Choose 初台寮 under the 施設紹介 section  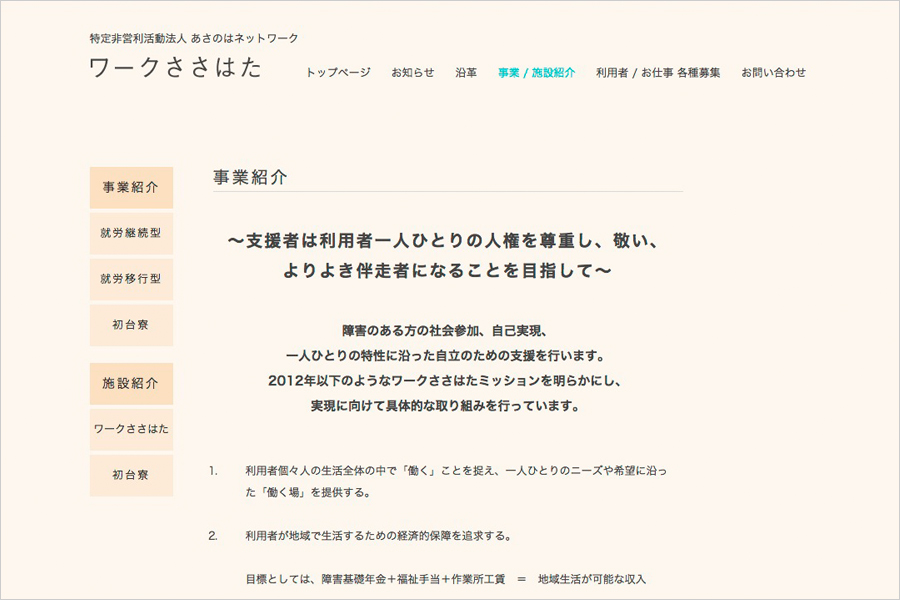[131, 475]
